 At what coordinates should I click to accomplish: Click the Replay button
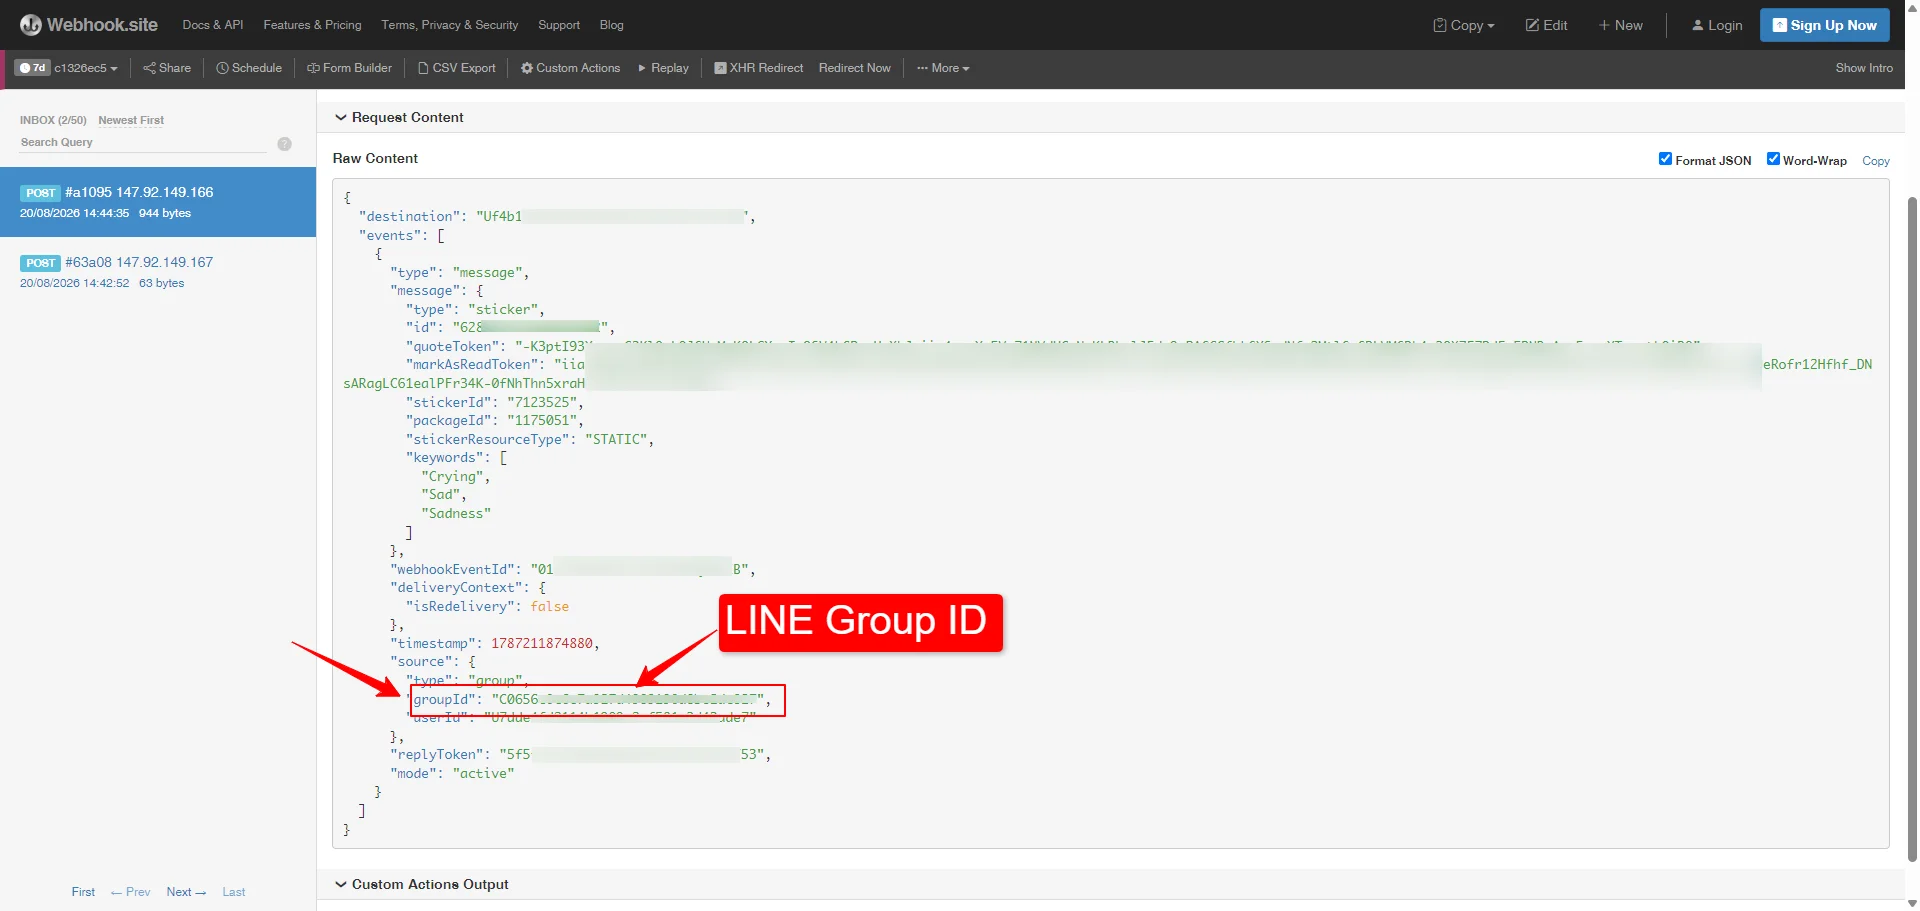pos(663,68)
